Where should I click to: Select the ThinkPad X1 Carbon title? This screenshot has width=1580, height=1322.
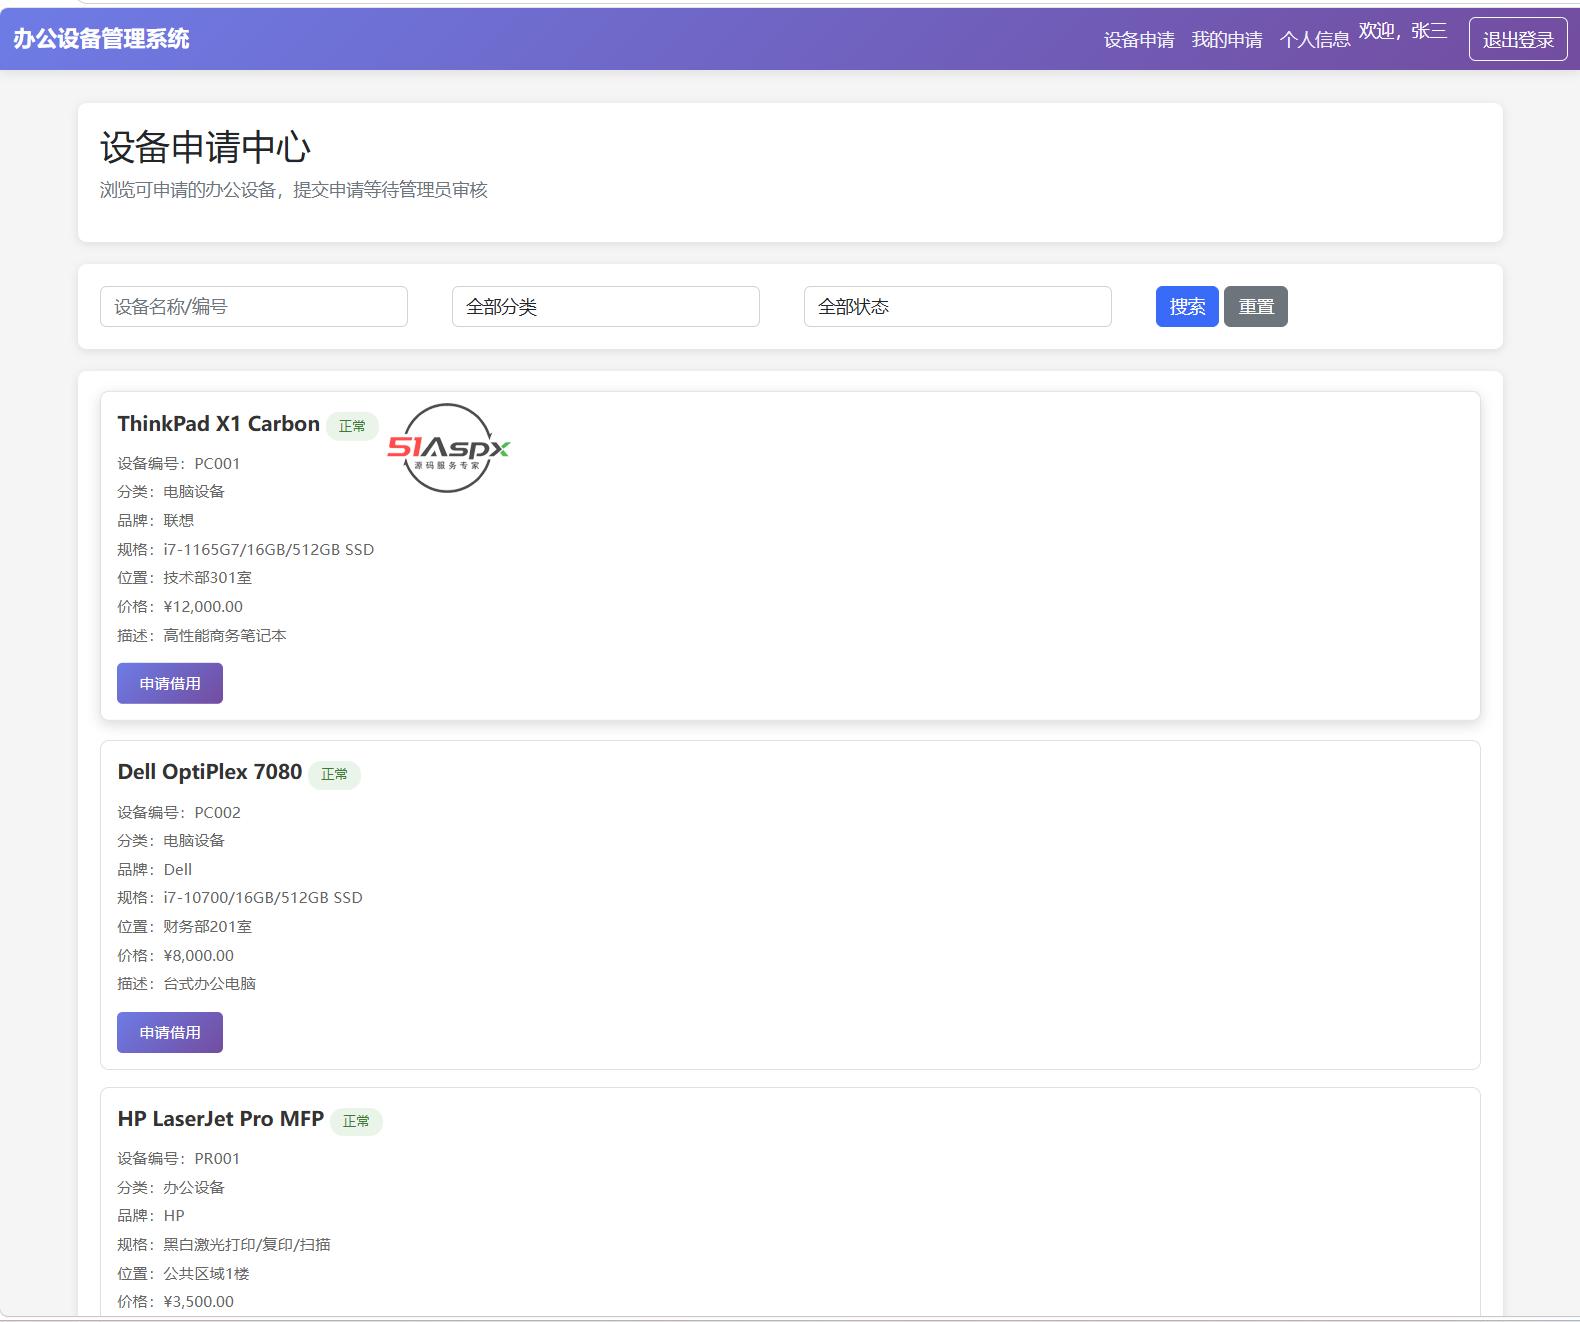tap(218, 424)
